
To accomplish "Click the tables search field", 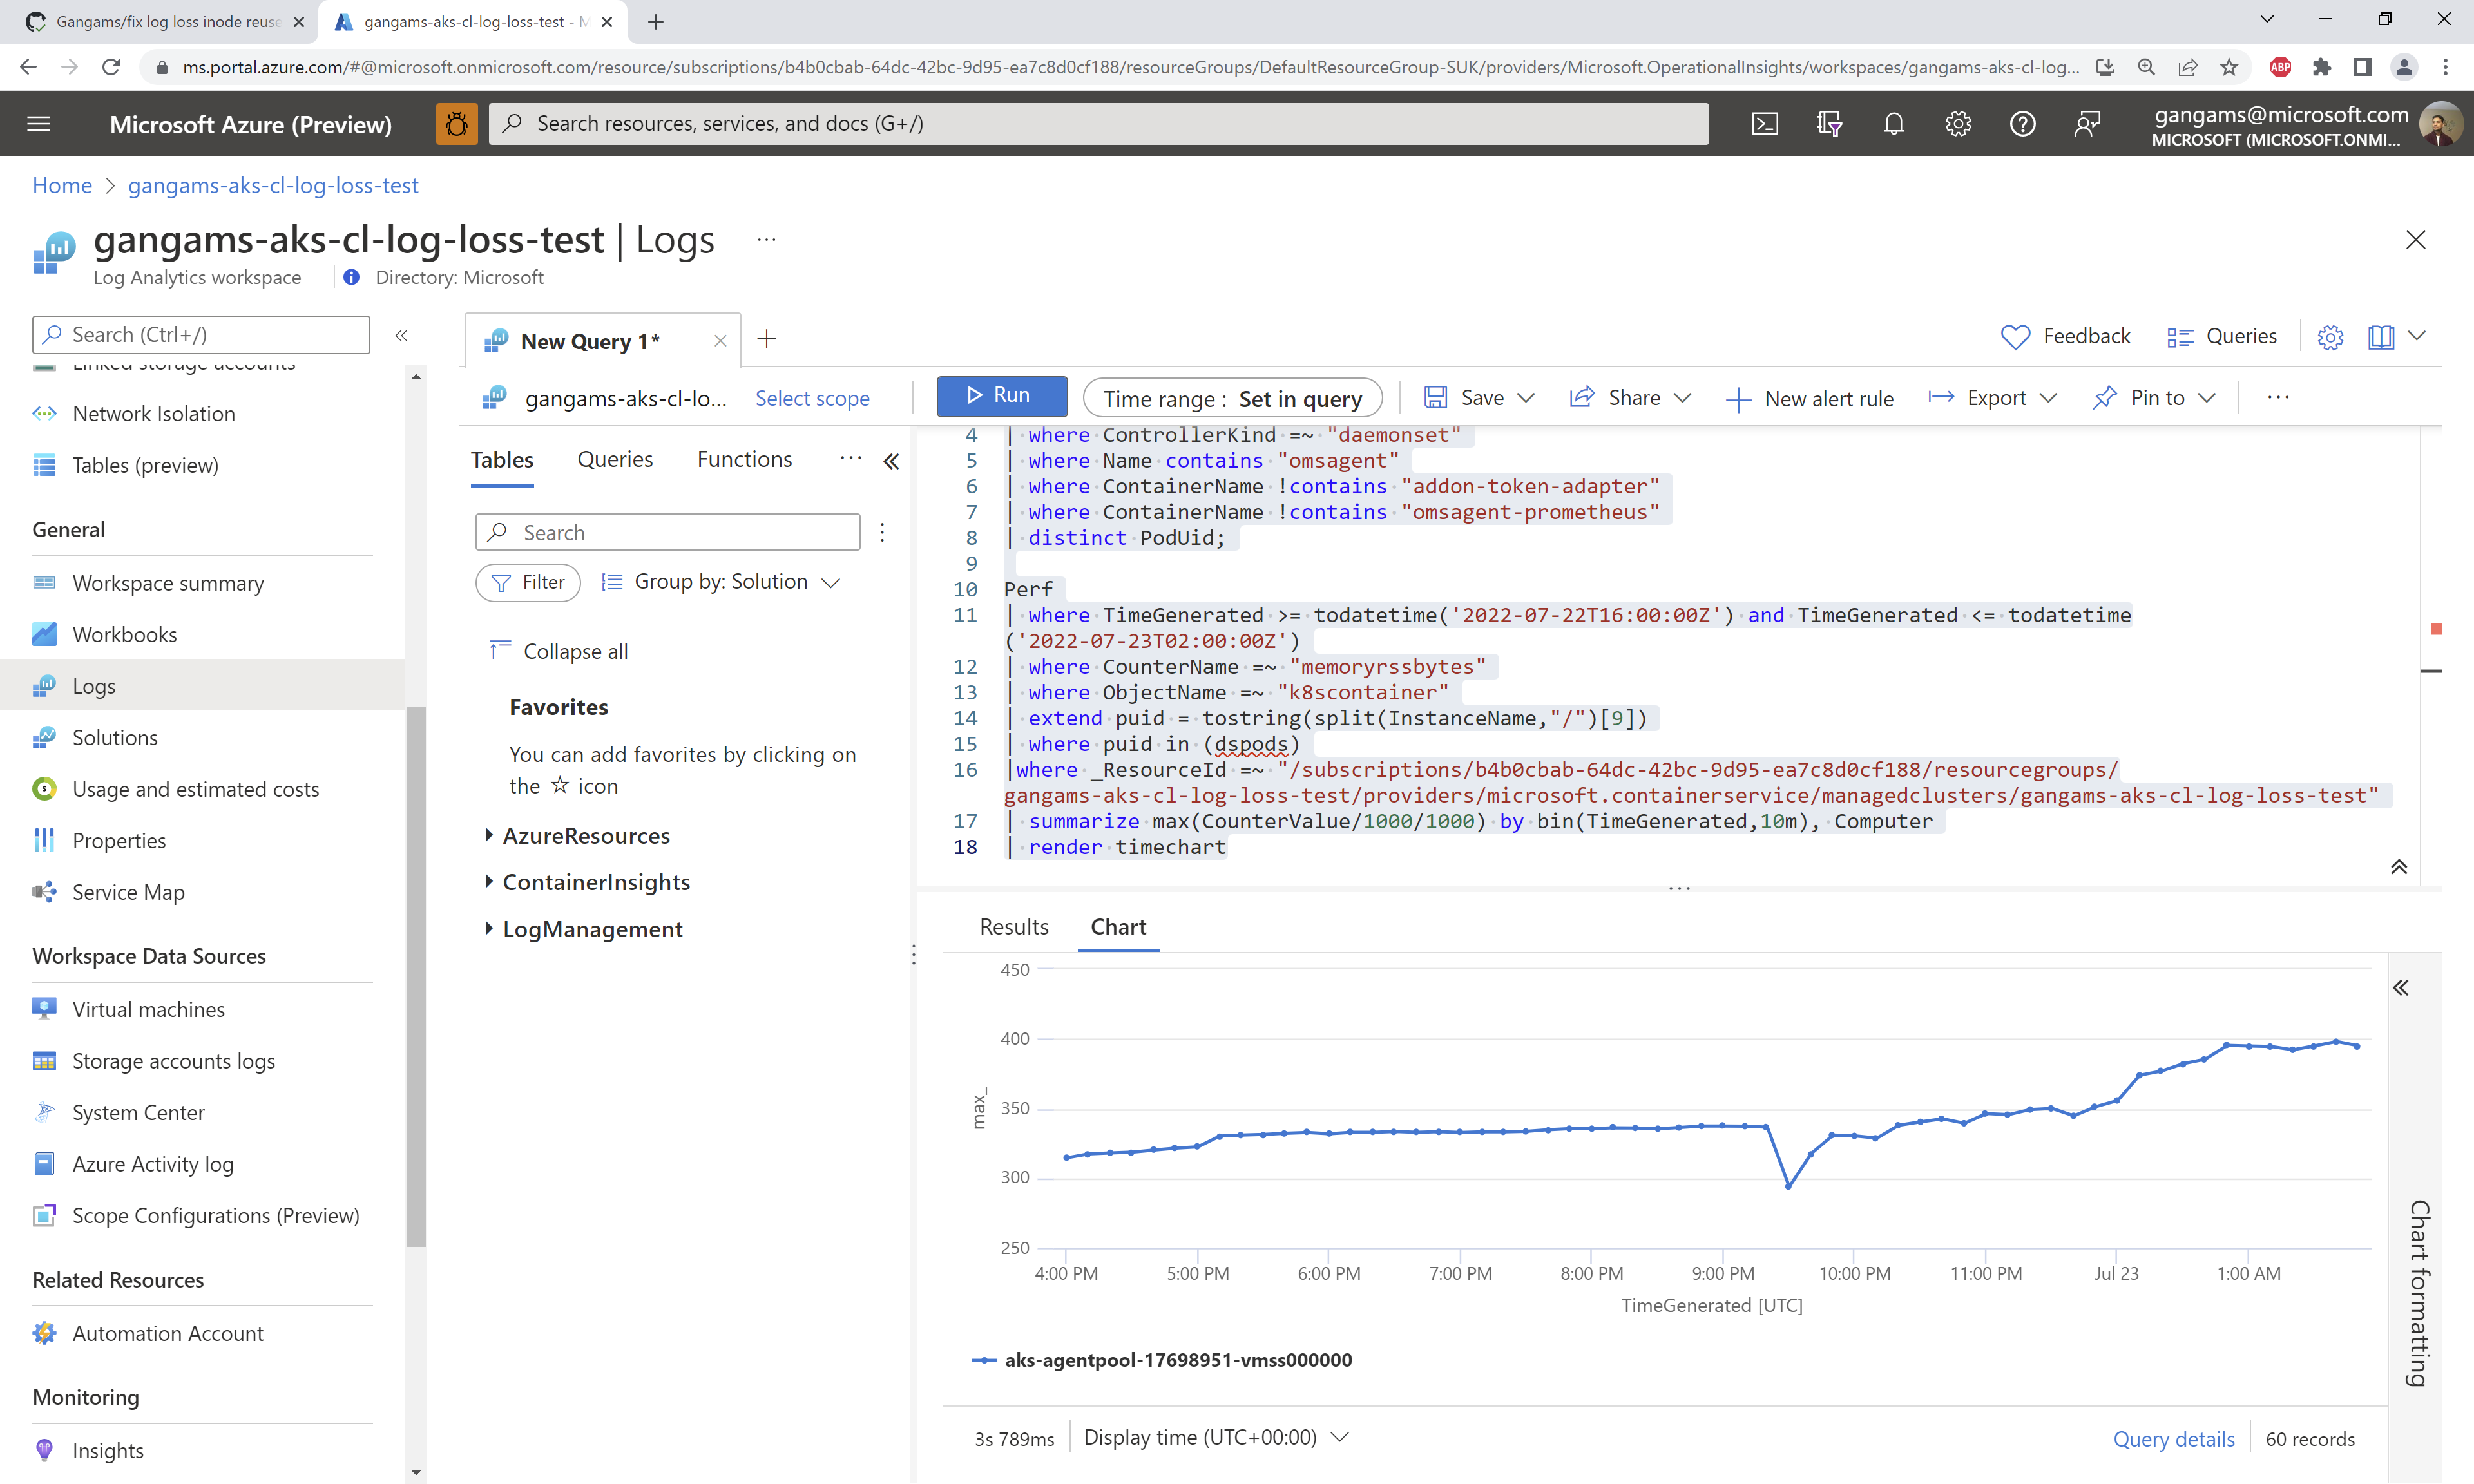I will click(x=668, y=533).
